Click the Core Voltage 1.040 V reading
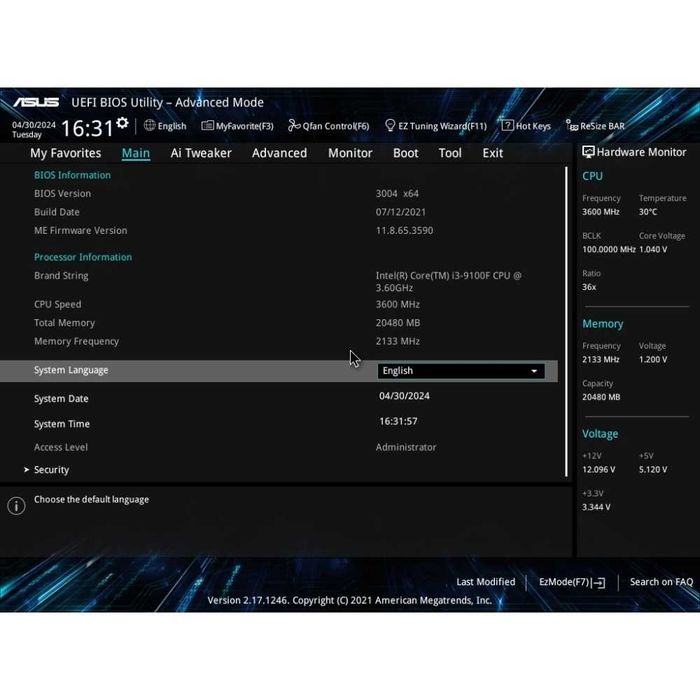 [653, 249]
